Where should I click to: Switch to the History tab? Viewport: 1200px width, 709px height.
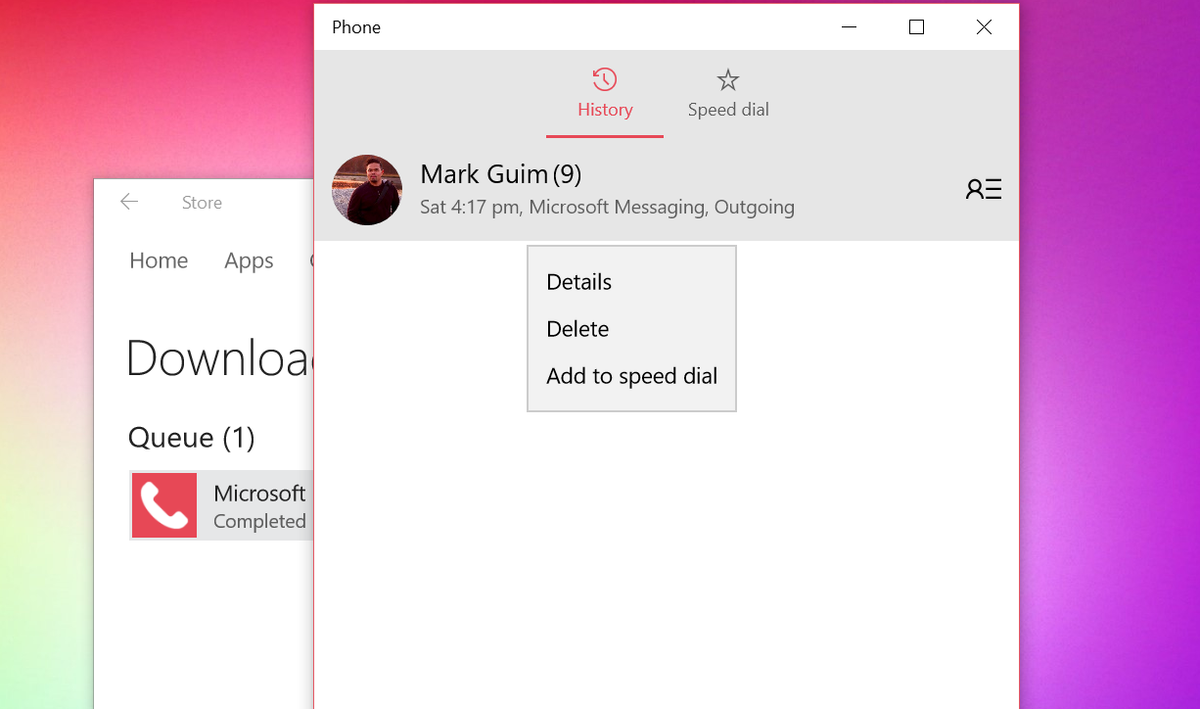click(604, 109)
